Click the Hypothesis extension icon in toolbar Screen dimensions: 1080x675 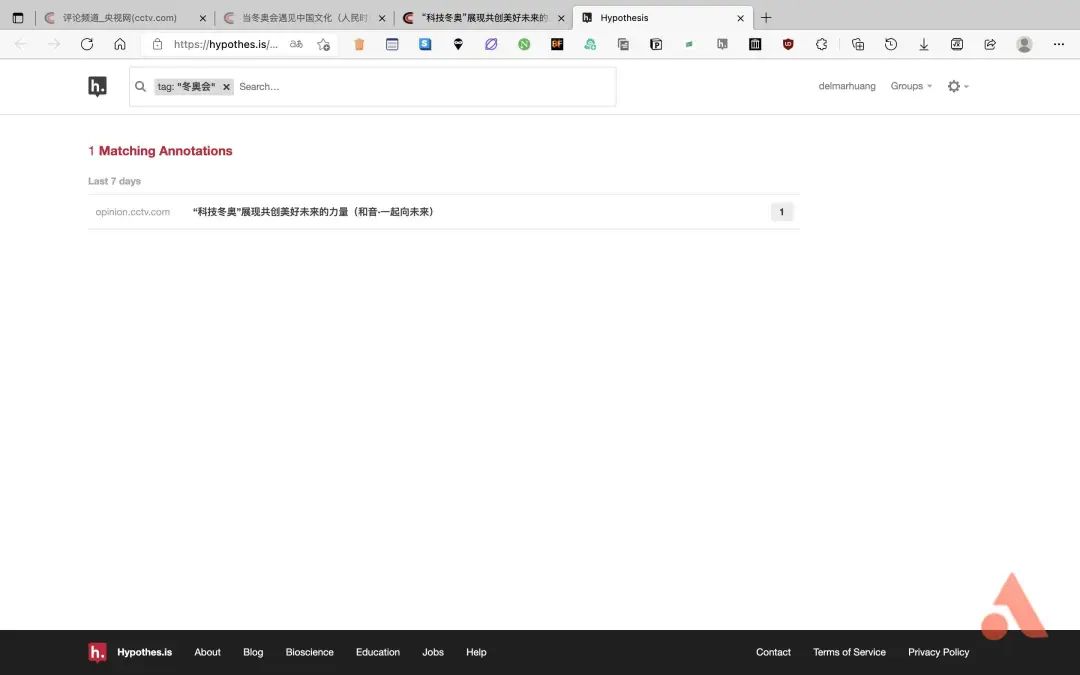pos(722,44)
